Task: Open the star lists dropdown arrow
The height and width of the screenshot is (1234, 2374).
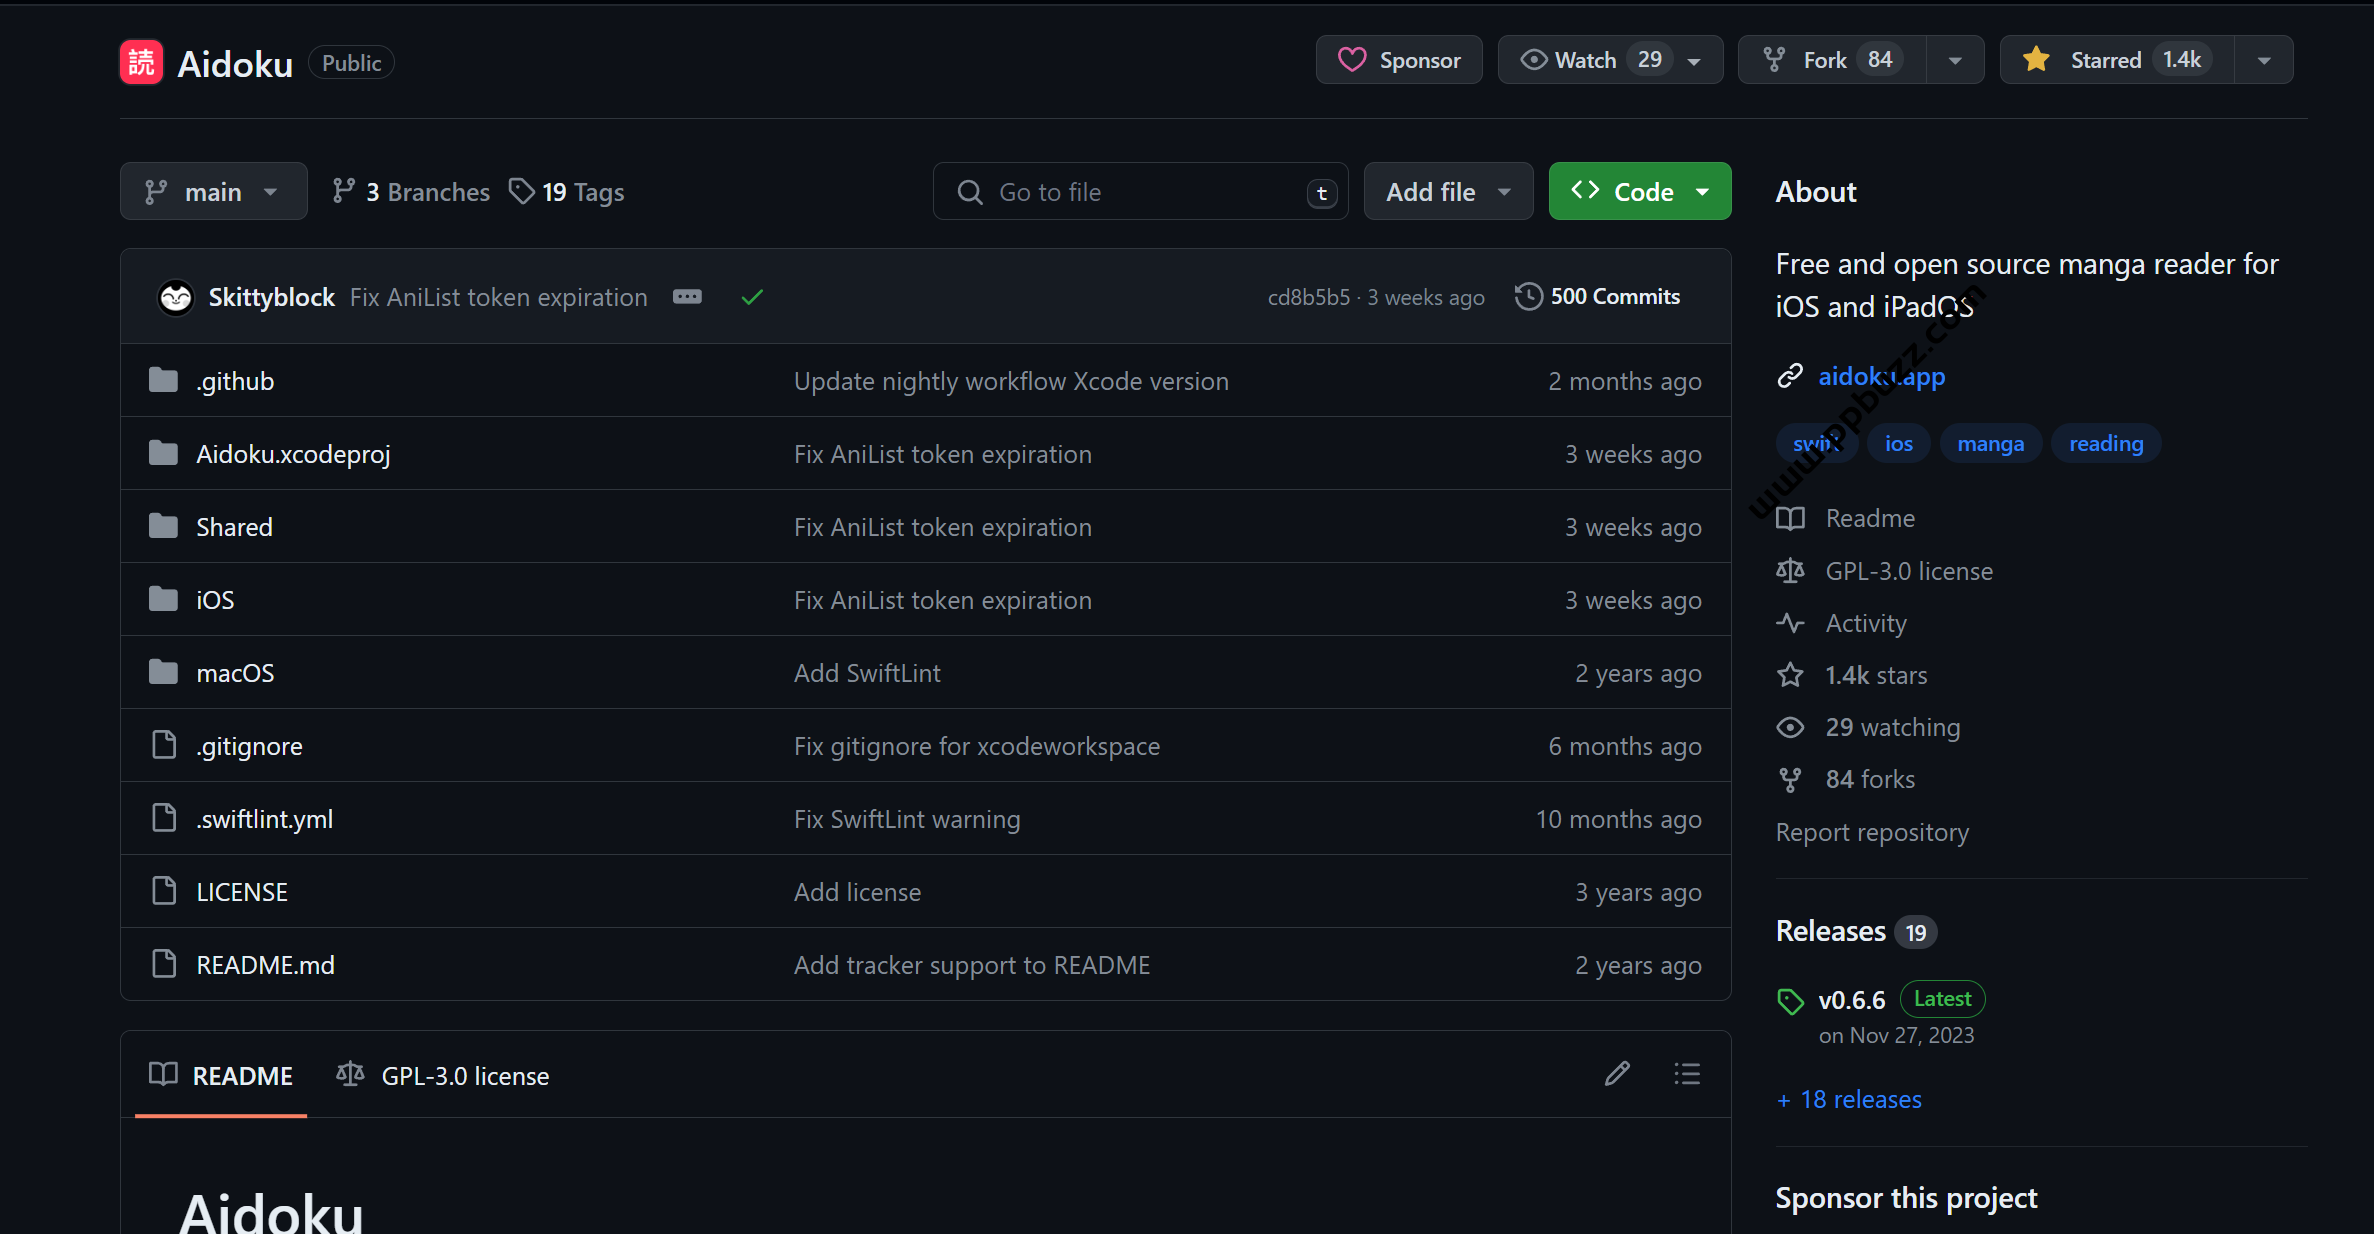Action: pyautogui.click(x=2264, y=60)
